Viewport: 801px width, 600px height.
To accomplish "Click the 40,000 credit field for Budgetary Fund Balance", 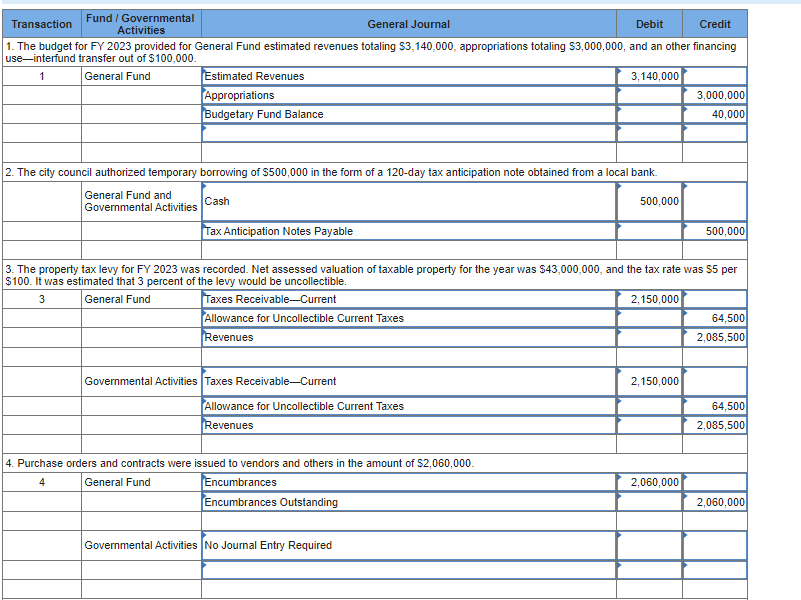I will pos(714,114).
